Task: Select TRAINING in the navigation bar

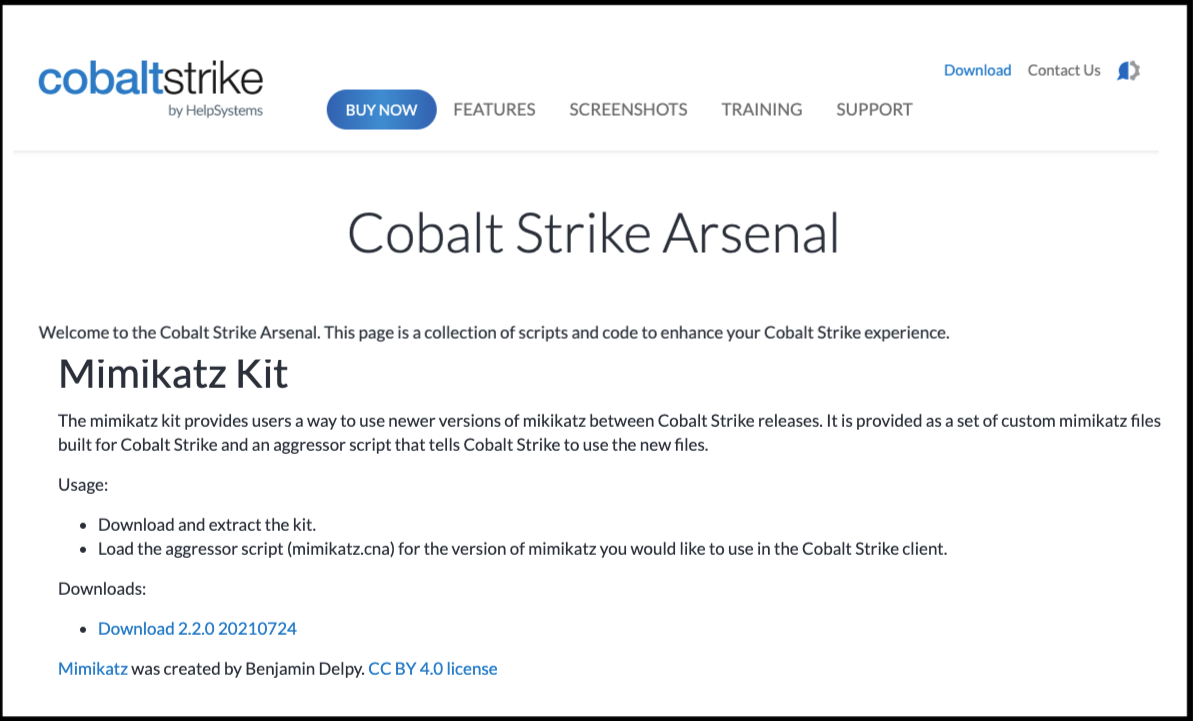Action: click(761, 110)
